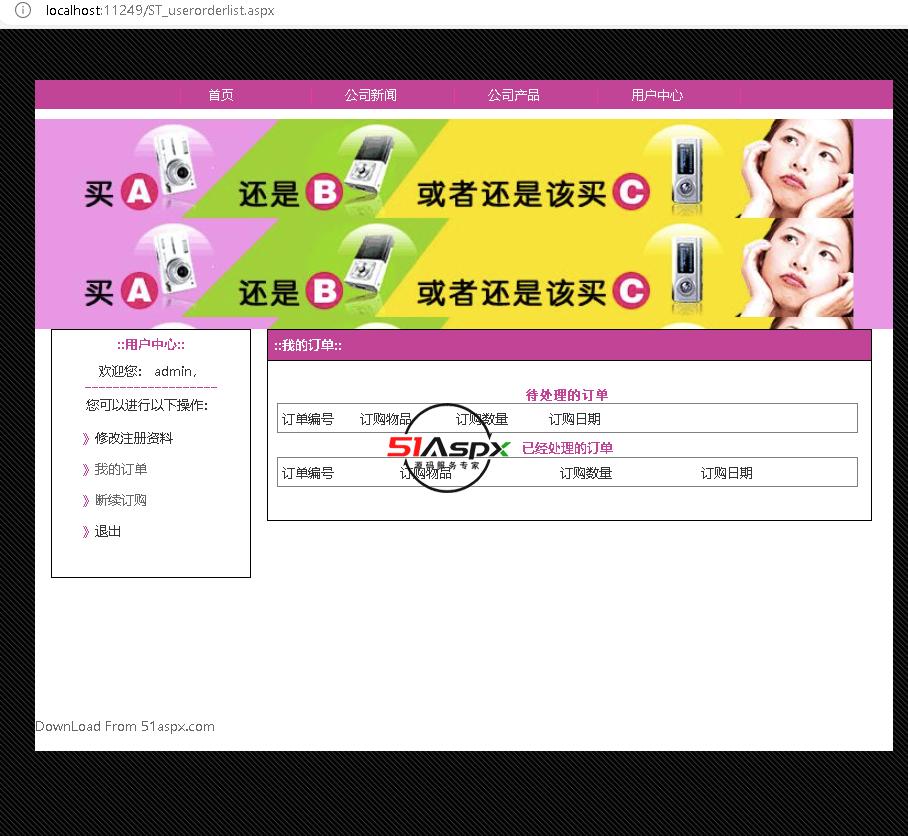Click the 断续订购 sidebar link
Image resolution: width=908 pixels, height=836 pixels.
pyautogui.click(x=120, y=500)
